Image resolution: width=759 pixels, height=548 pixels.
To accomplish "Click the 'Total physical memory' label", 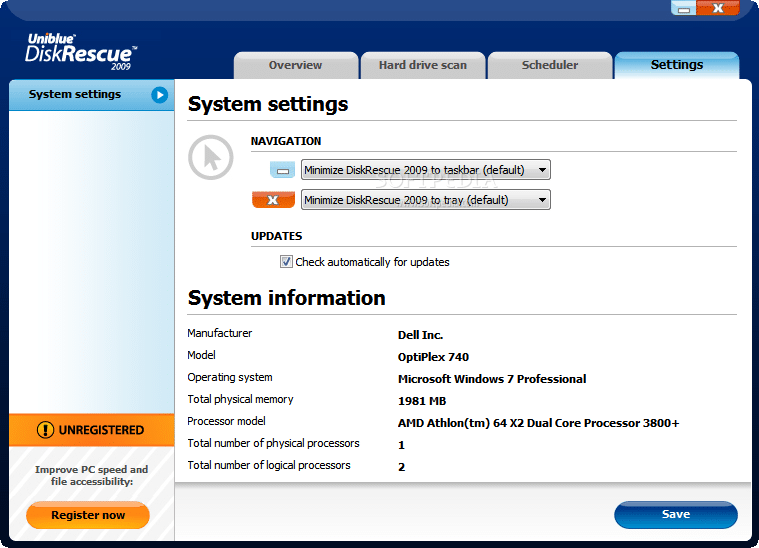I will click(240, 399).
